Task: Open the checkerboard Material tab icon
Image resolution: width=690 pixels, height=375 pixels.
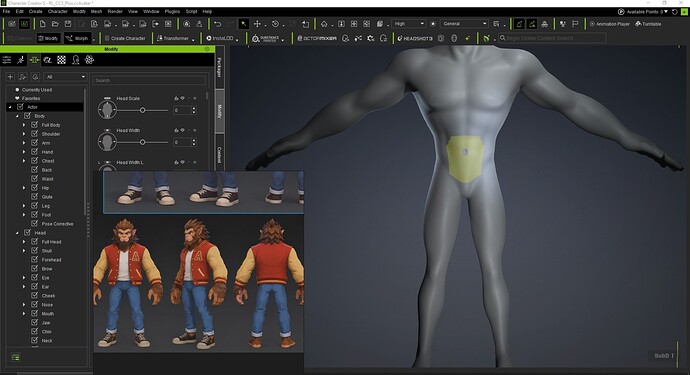Action: coord(61,60)
